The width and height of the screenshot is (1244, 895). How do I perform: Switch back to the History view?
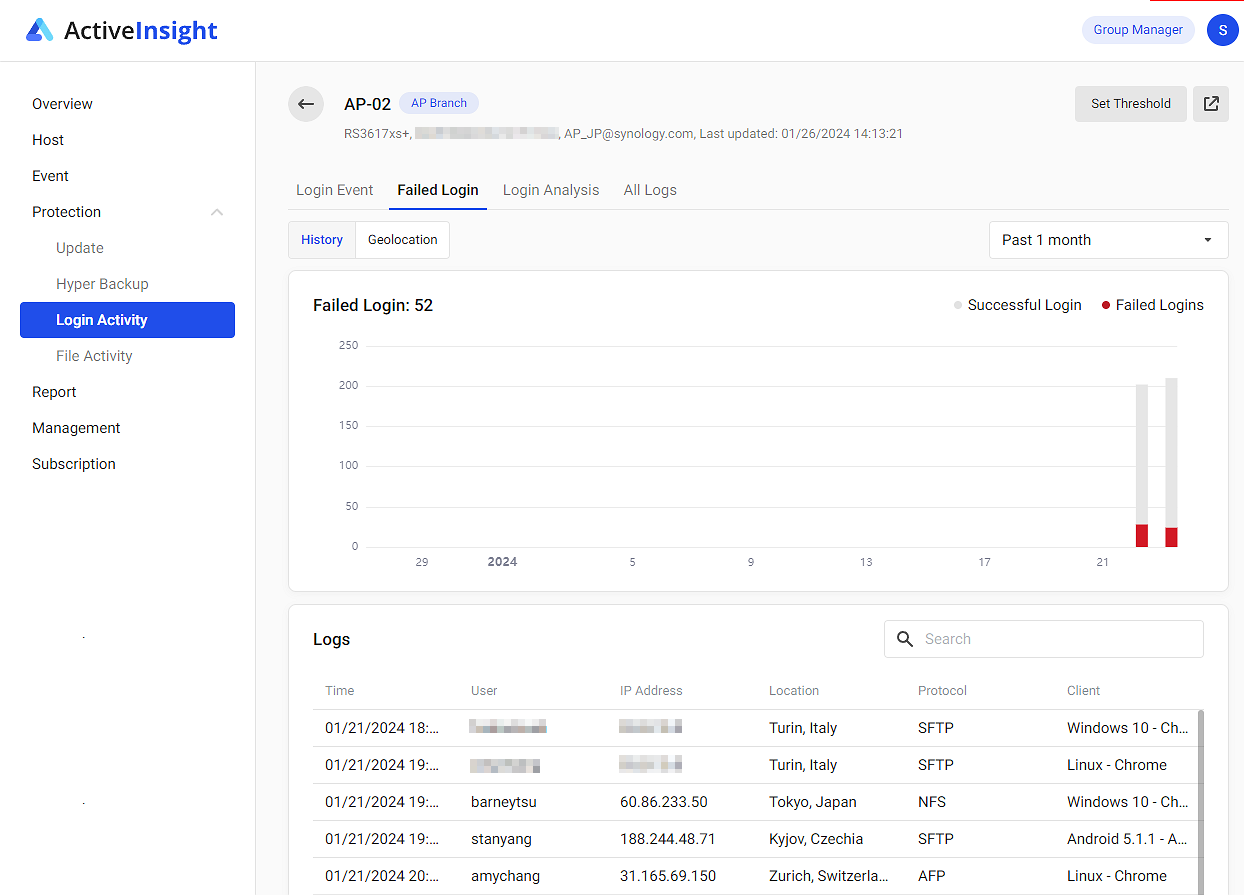pyautogui.click(x=321, y=239)
